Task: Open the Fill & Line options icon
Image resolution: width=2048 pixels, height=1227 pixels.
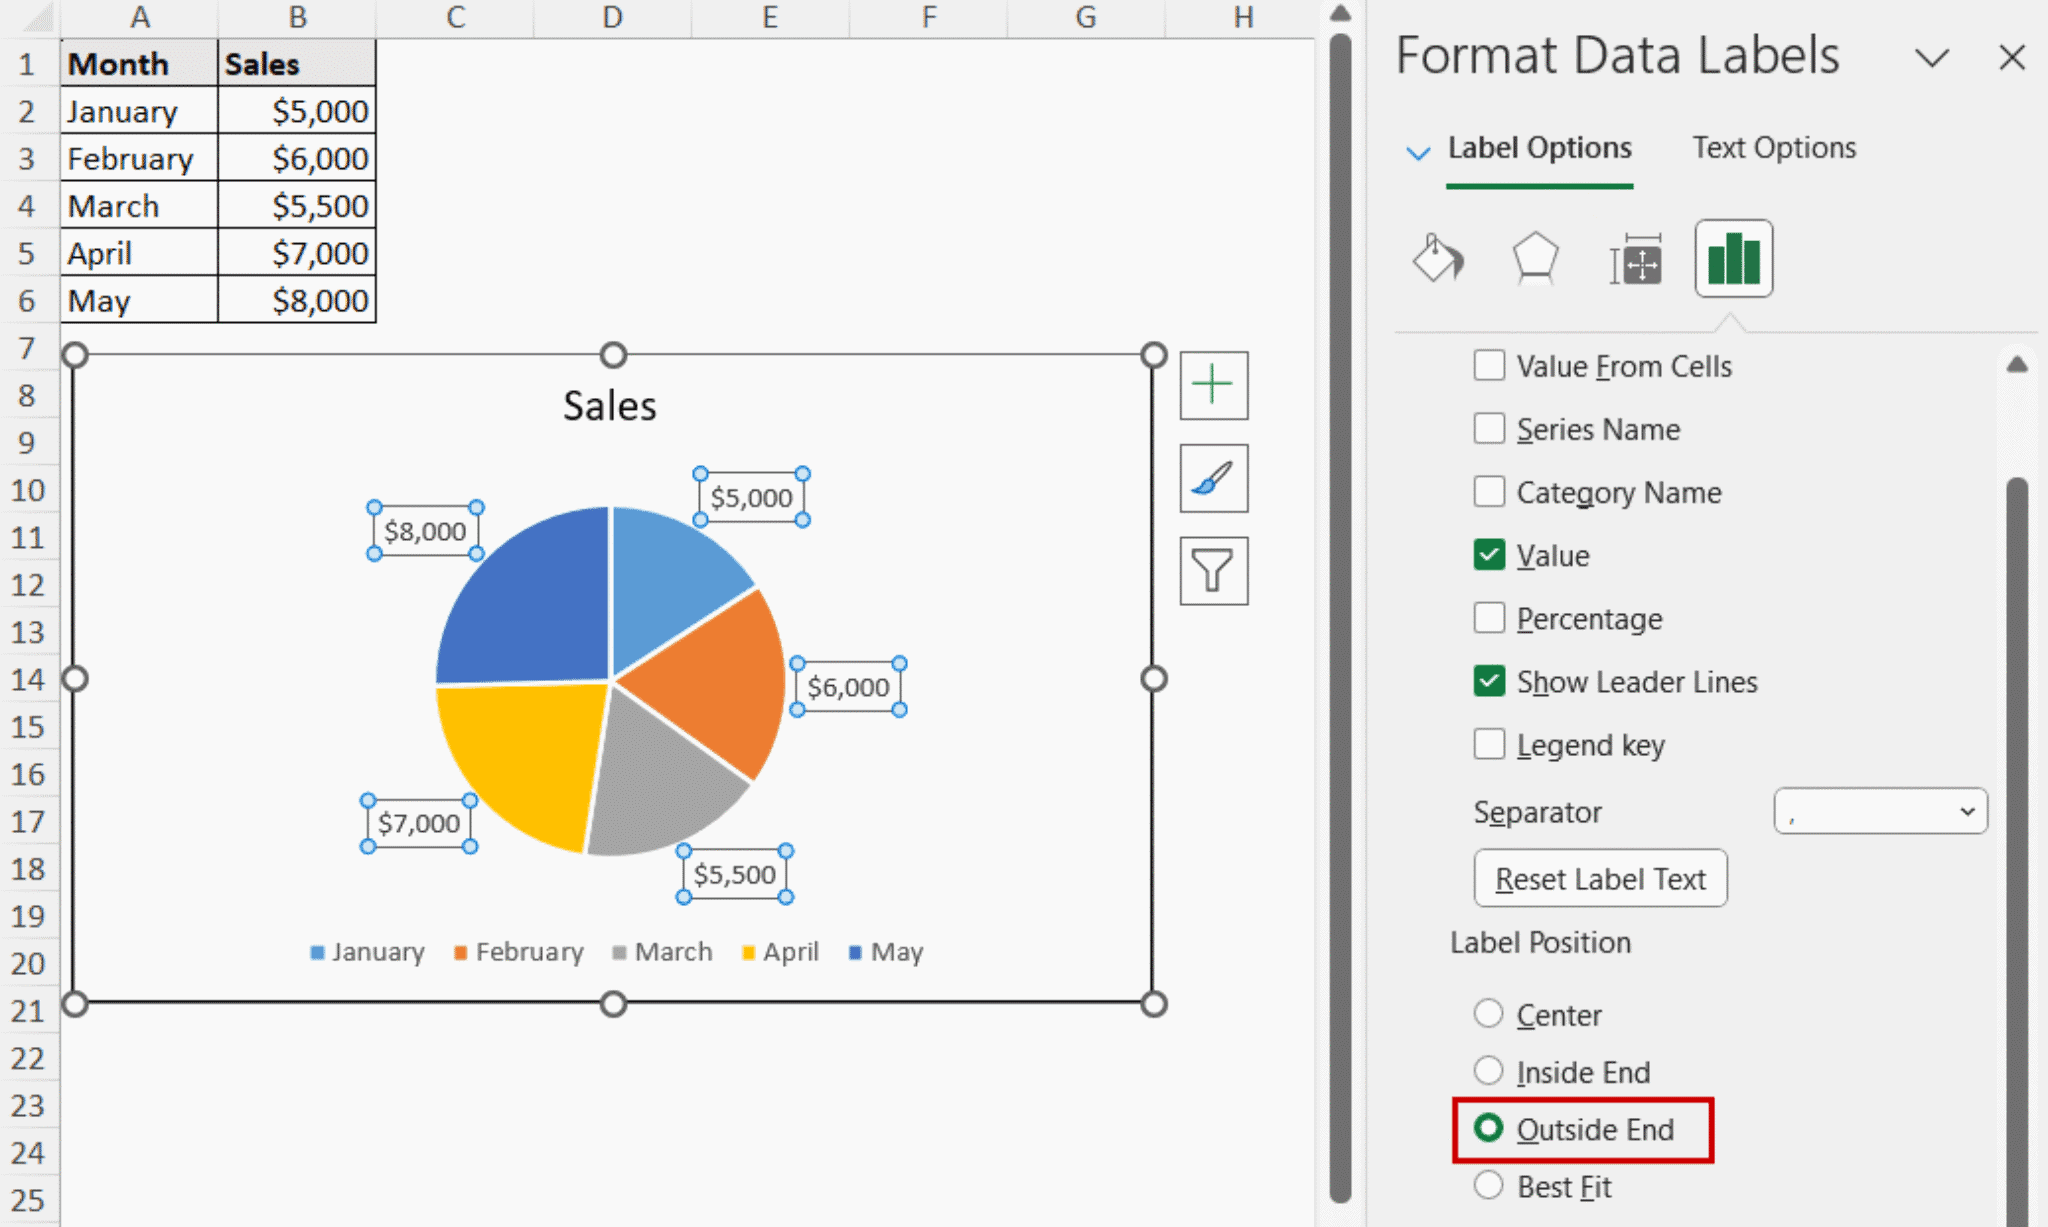Action: 1437,259
